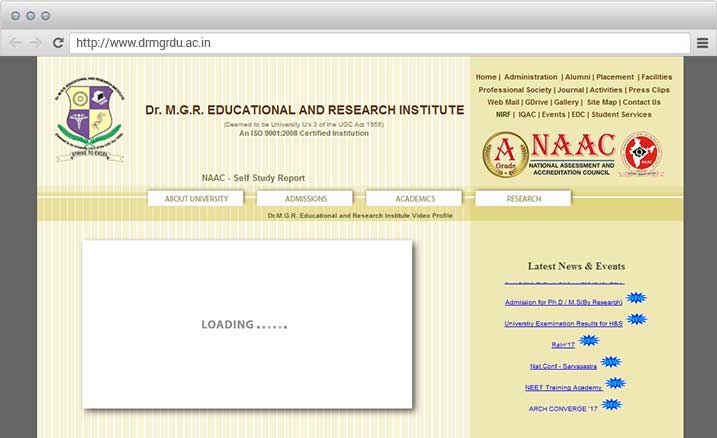Viewport: 717px width, 438px height.
Task: Click the gold A Grade badge
Action: (x=505, y=155)
